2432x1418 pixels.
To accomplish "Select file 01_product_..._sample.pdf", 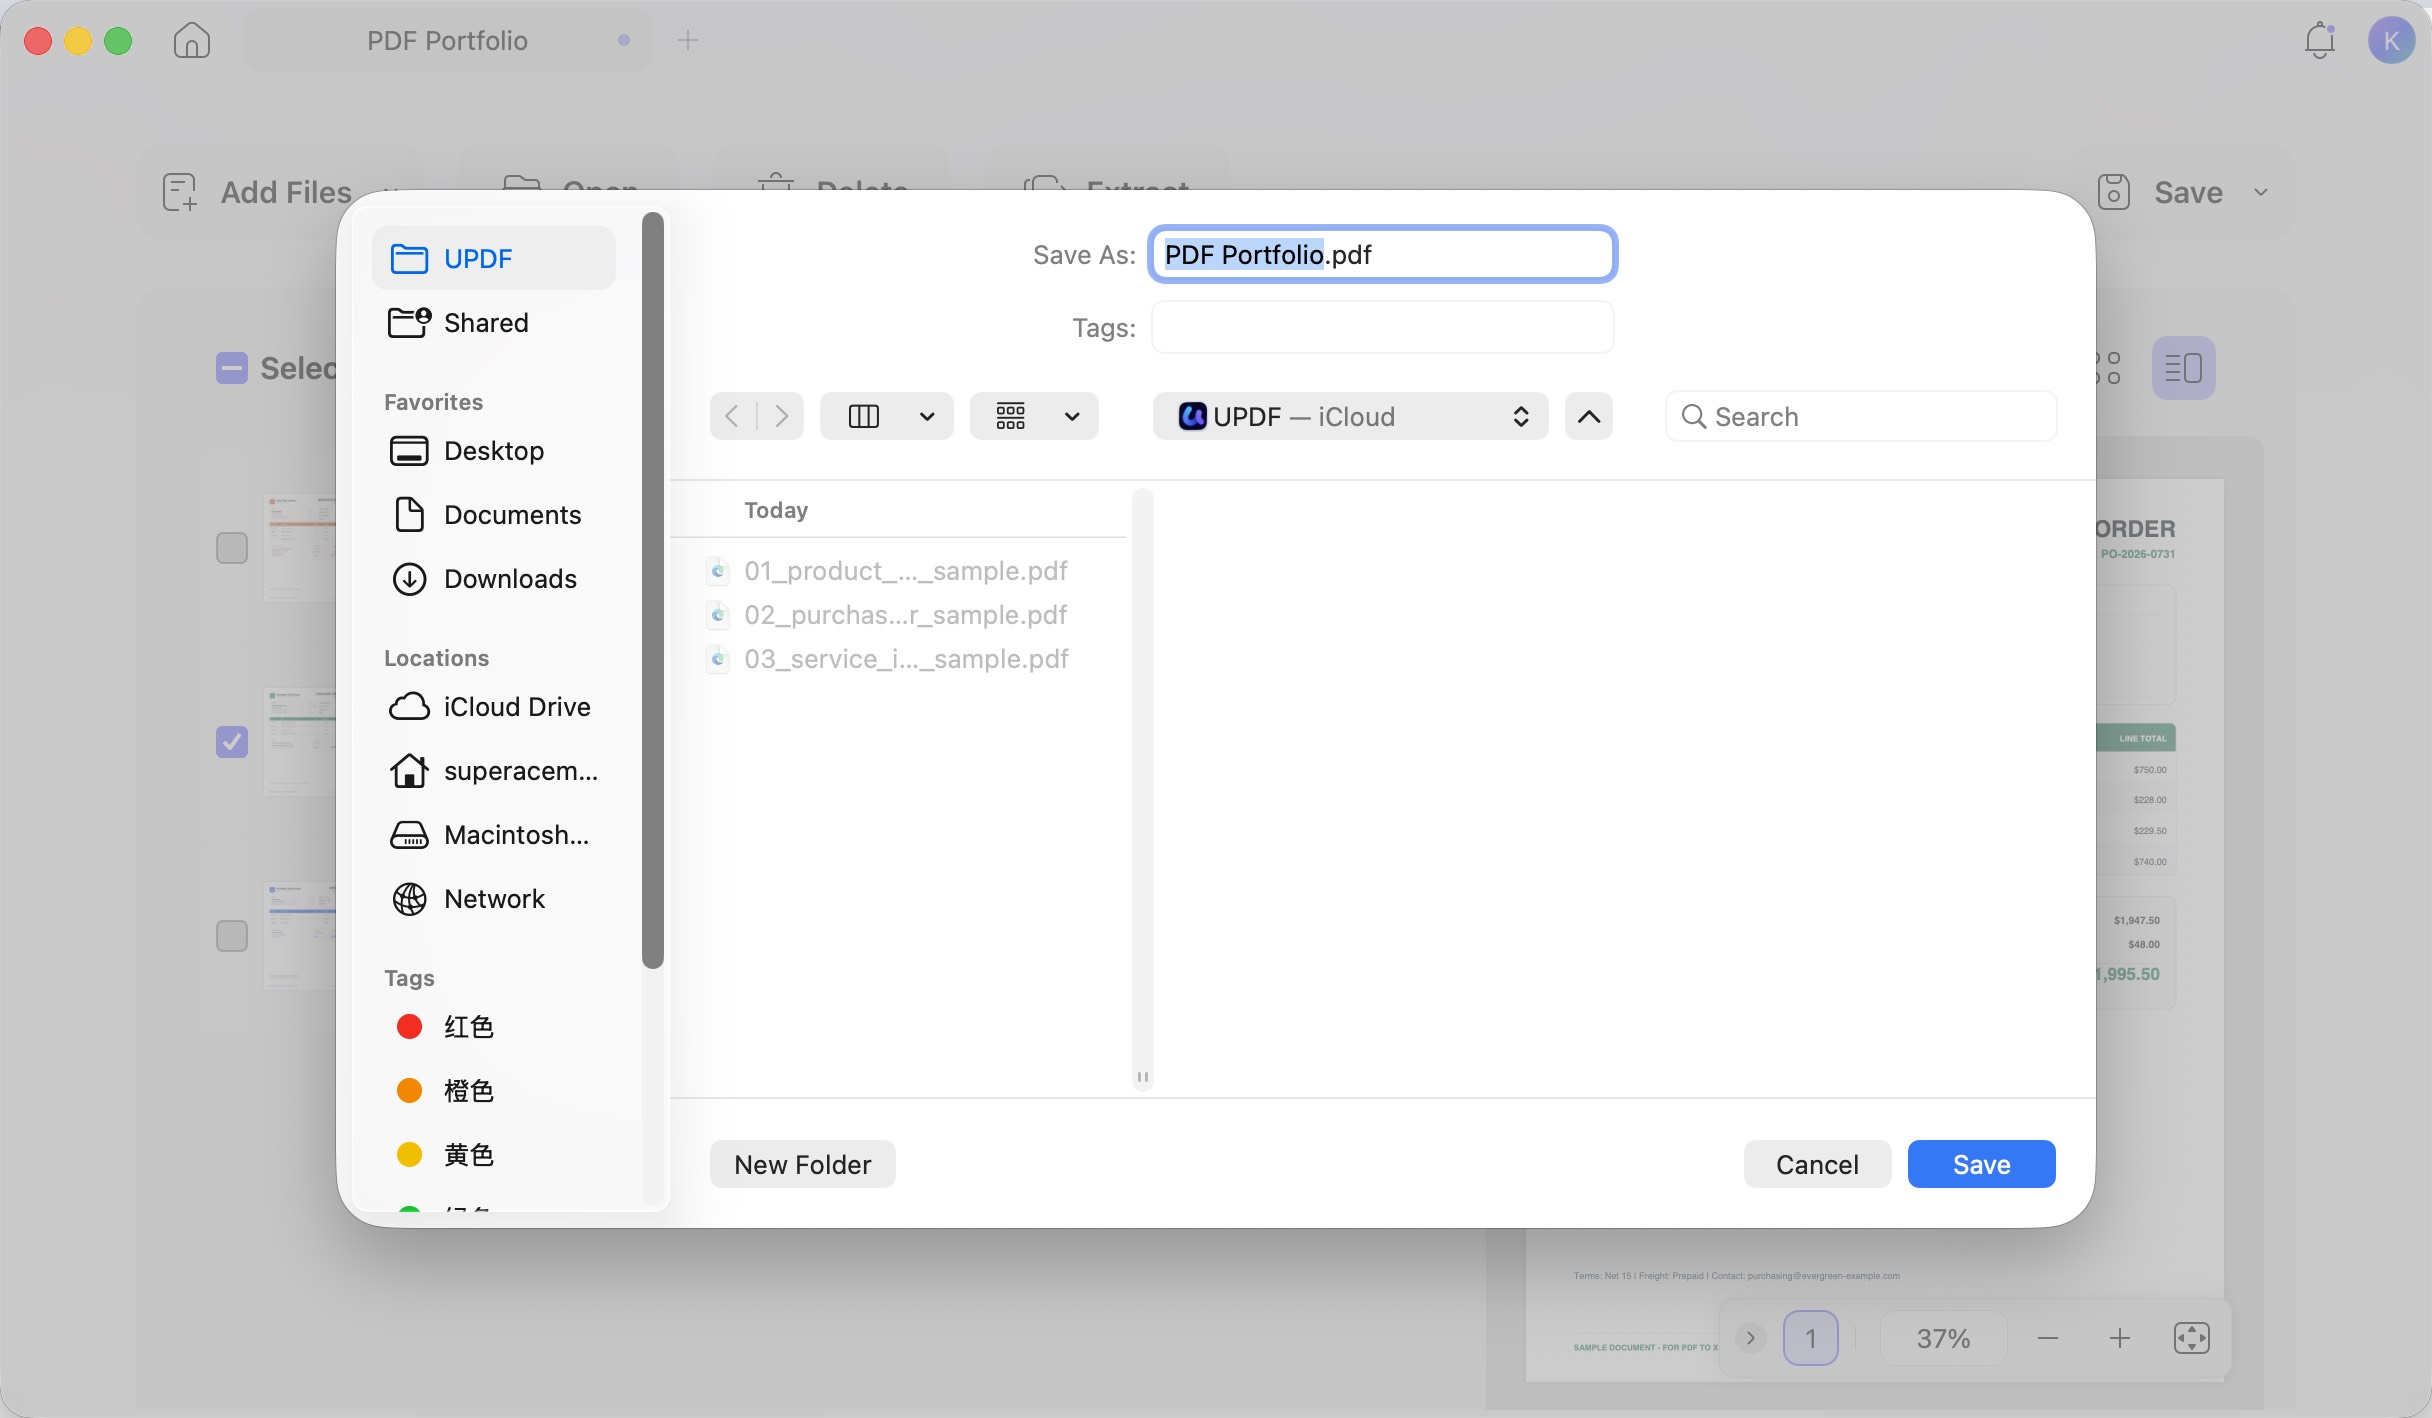I will pyautogui.click(x=906, y=570).
